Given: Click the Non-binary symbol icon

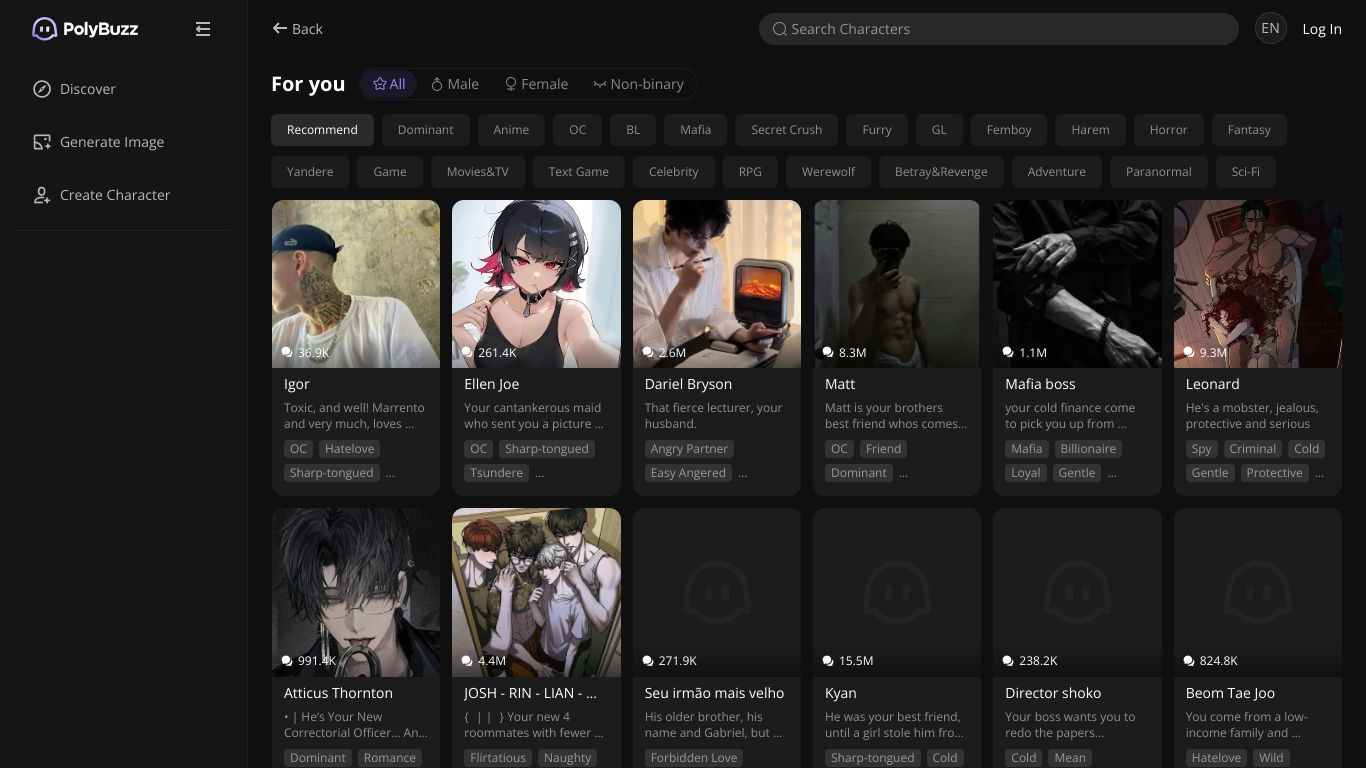Looking at the screenshot, I should coord(600,84).
